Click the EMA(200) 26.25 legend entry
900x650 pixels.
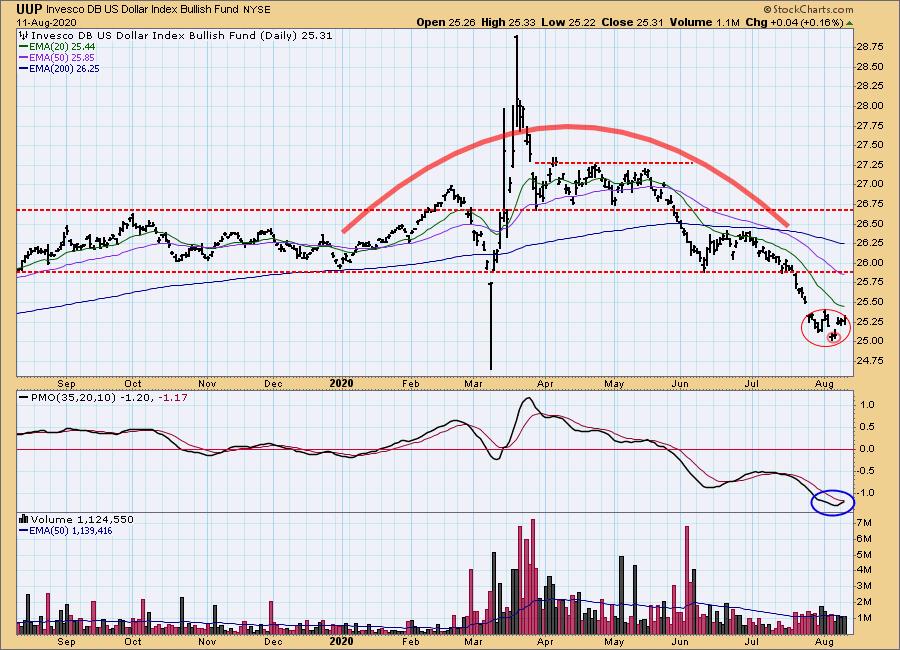[x=60, y=68]
